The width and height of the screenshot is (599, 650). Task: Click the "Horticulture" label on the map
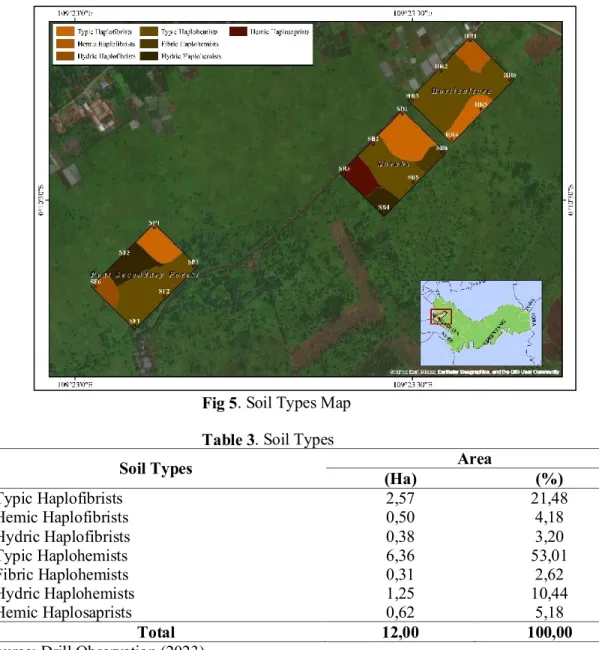click(x=461, y=91)
